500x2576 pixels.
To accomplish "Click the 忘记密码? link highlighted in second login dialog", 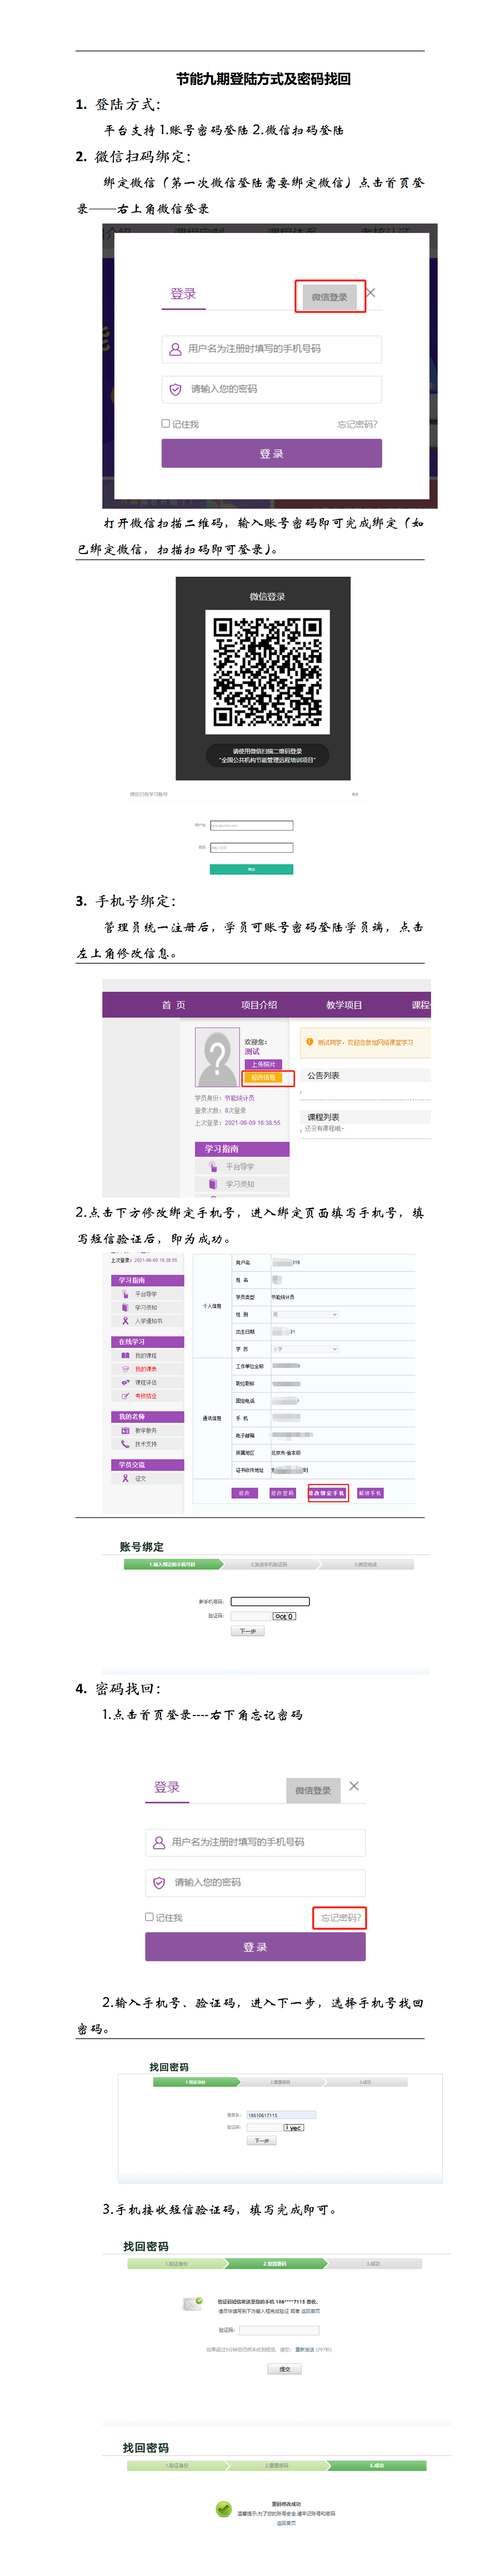I will point(340,1917).
